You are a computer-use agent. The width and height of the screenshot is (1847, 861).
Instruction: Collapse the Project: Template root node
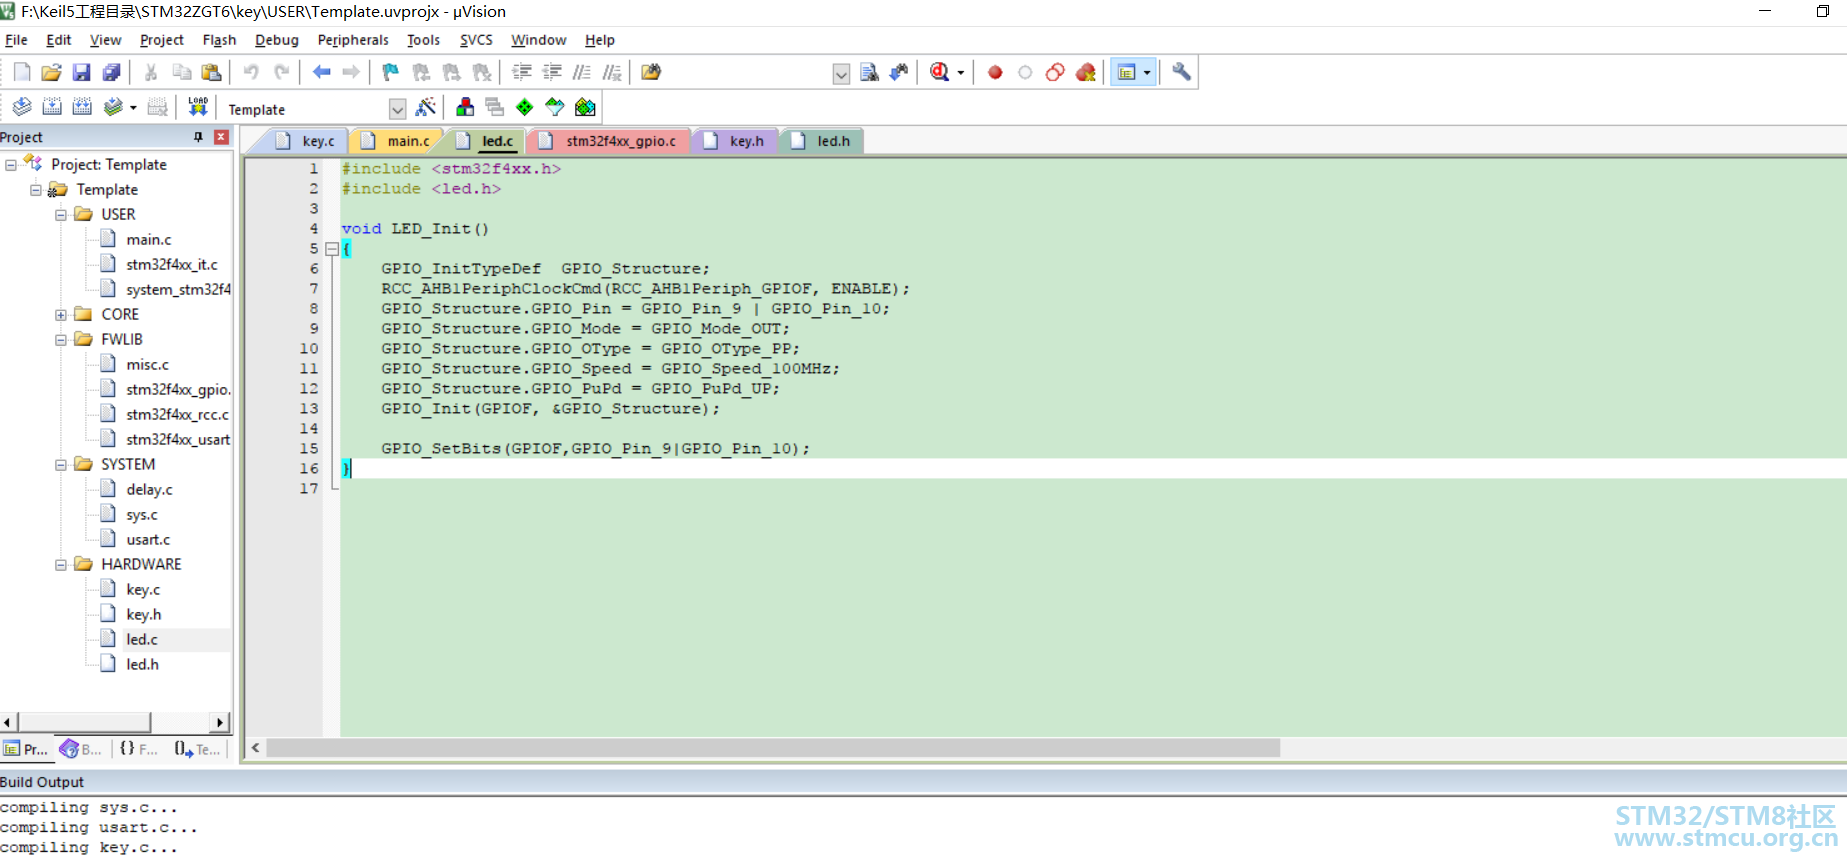(11, 165)
